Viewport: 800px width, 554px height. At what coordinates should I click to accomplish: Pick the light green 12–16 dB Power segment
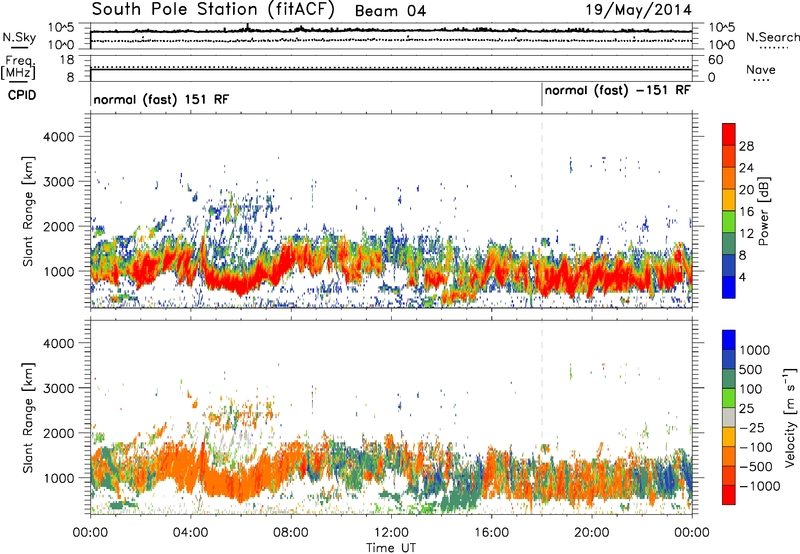(729, 221)
